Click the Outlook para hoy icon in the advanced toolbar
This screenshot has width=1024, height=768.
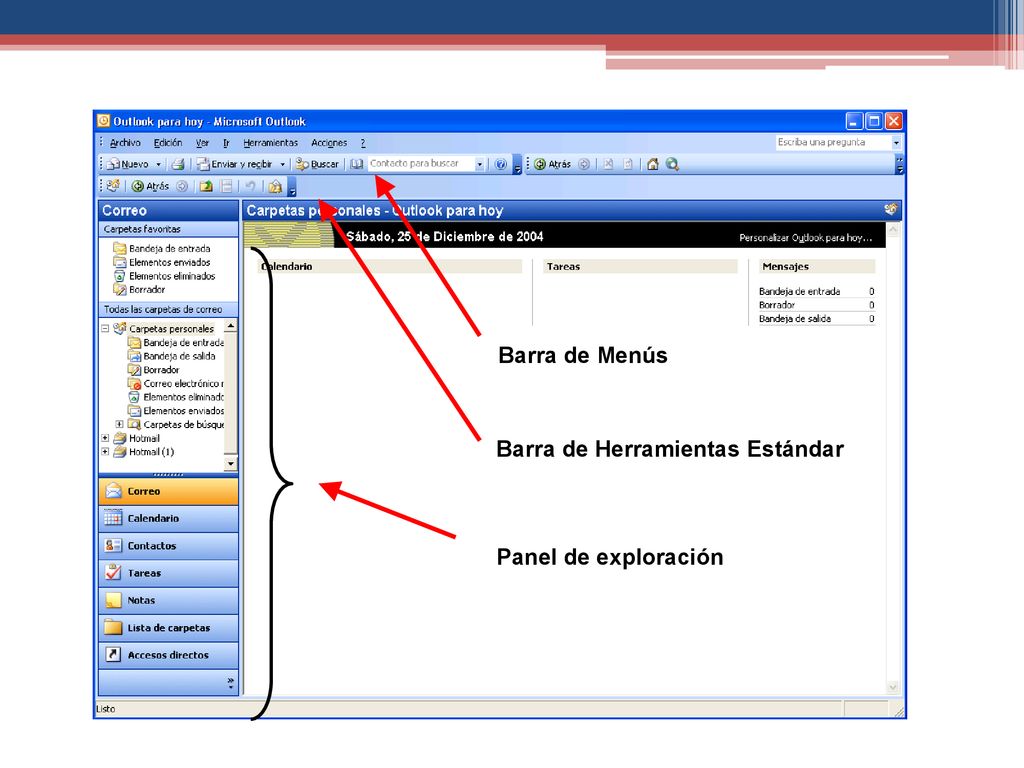[113, 186]
